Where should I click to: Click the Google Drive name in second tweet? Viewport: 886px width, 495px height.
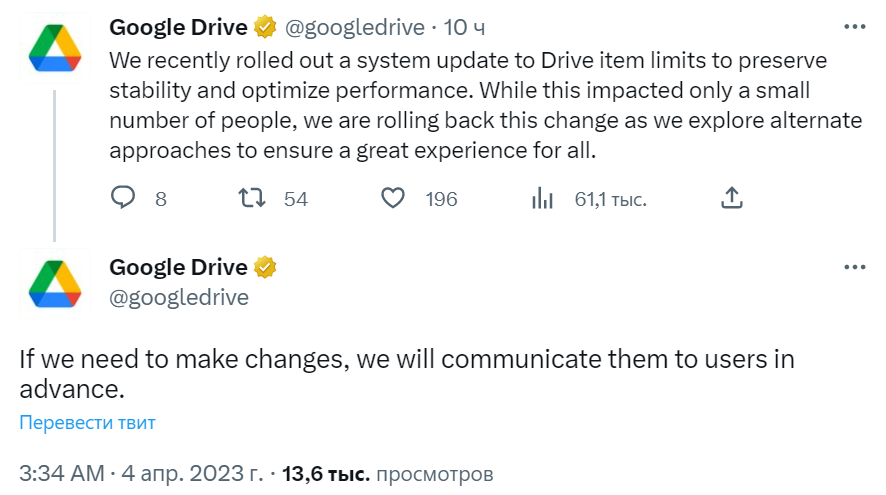click(178, 267)
